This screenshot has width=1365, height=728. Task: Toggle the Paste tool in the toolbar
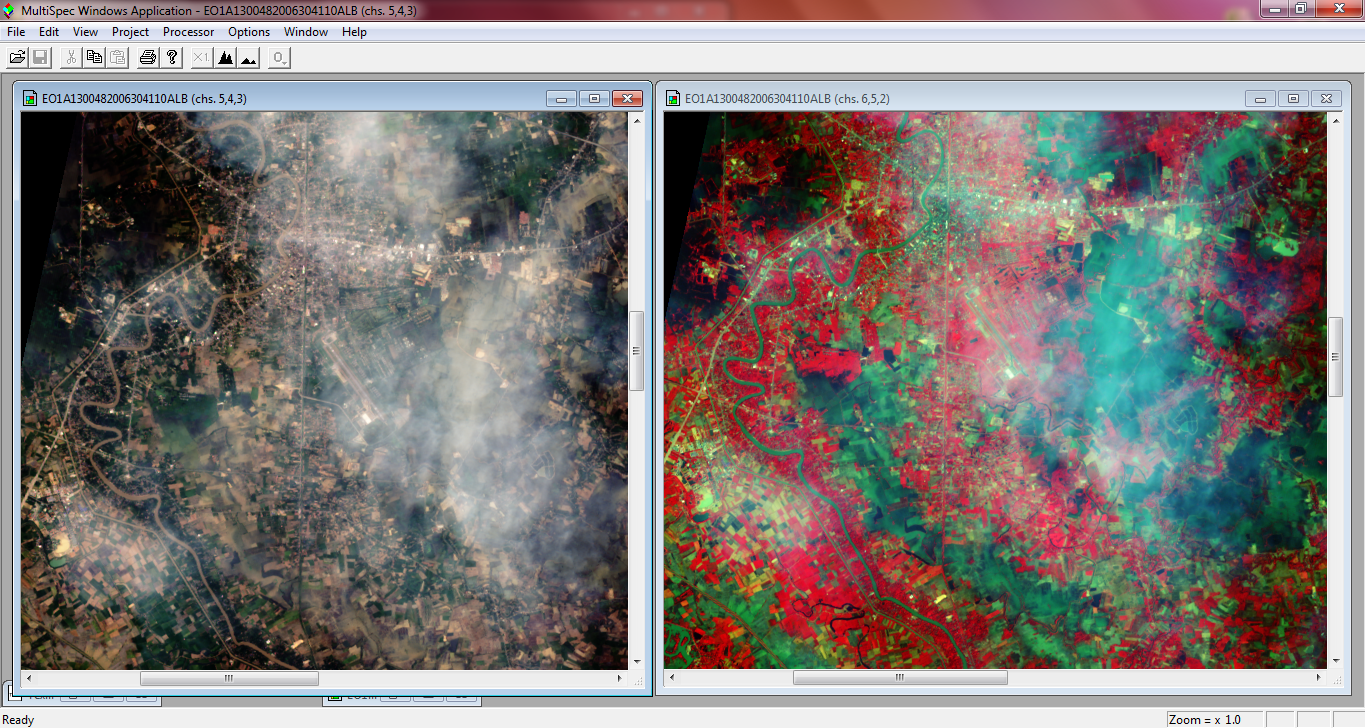tap(116, 57)
